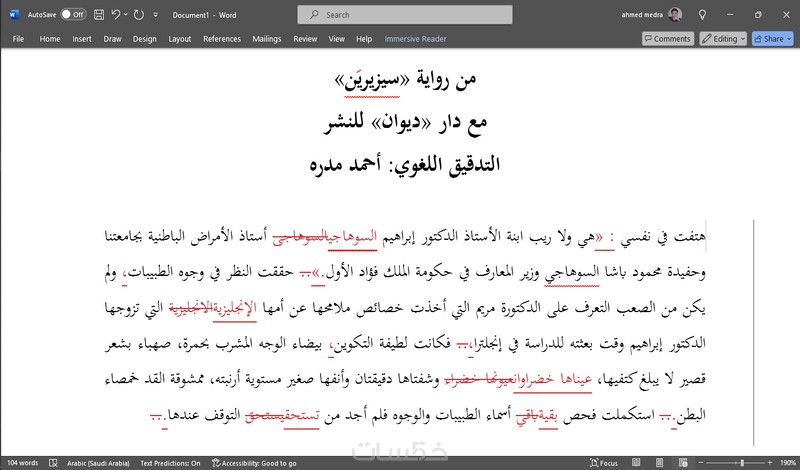Open zoom dialog via 190% level
Image resolution: width=800 pixels, height=470 pixels.
pyautogui.click(x=788, y=463)
